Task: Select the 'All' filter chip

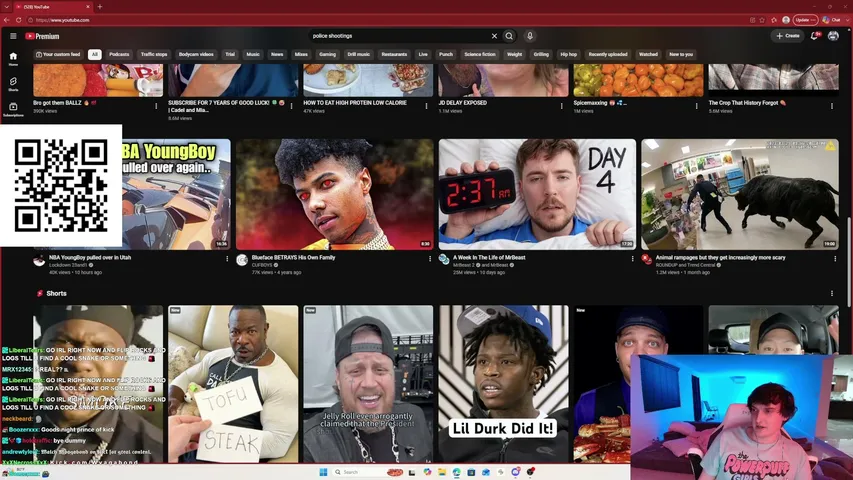Action: coord(95,54)
